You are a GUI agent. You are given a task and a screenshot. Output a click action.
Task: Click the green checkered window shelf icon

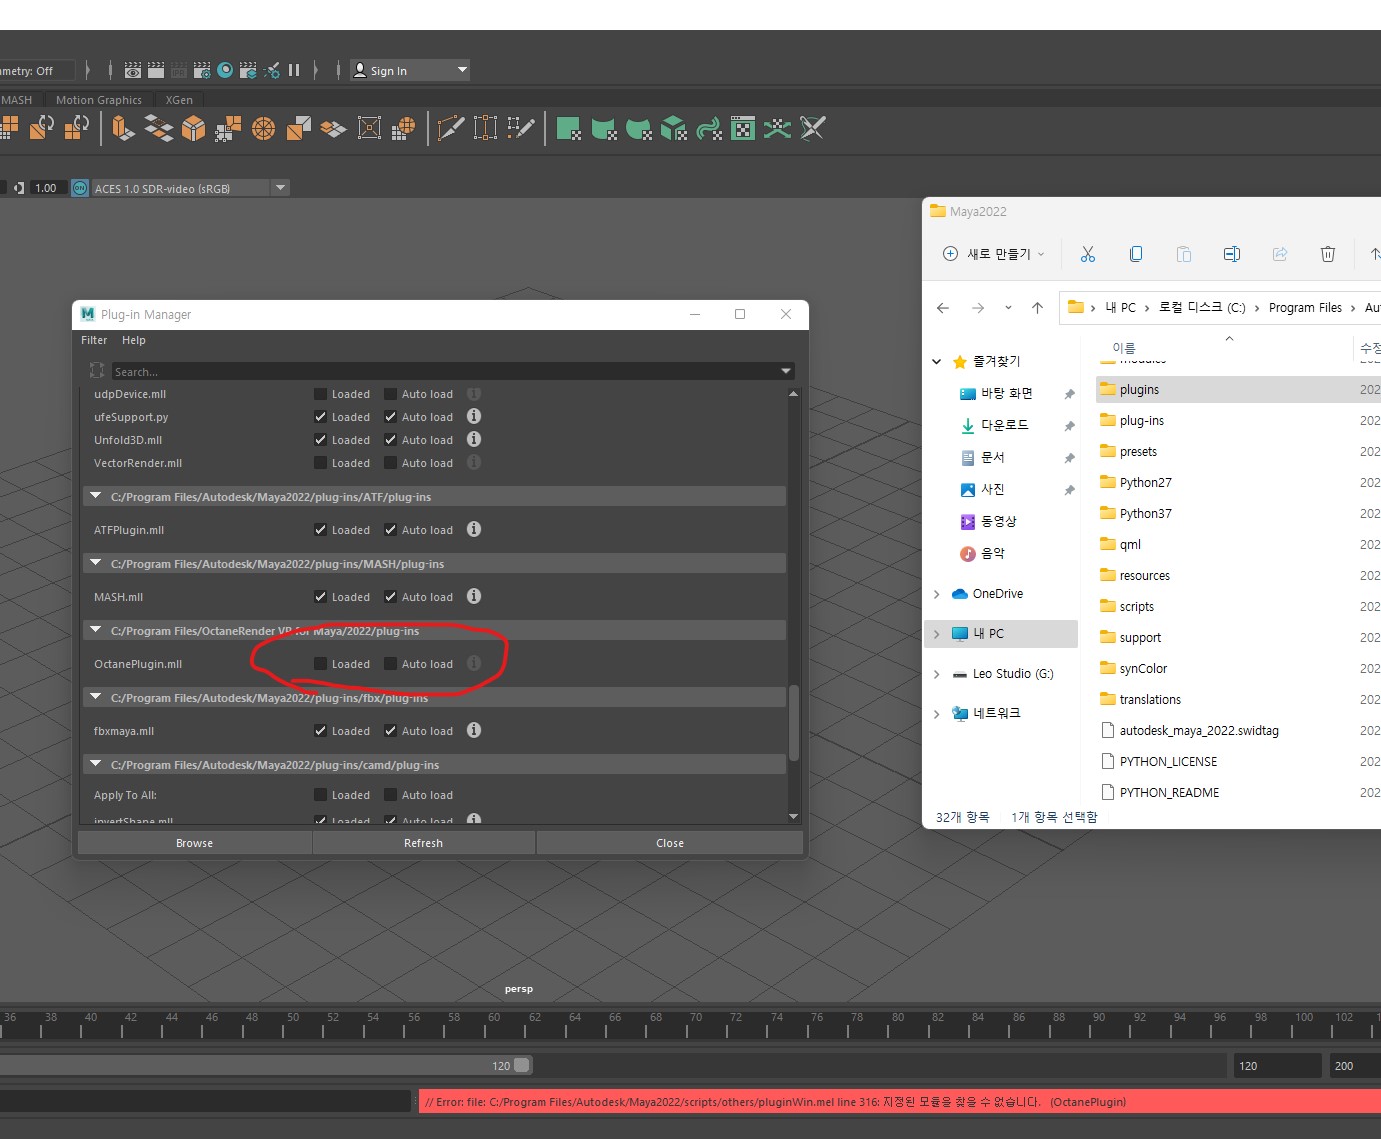coord(743,128)
